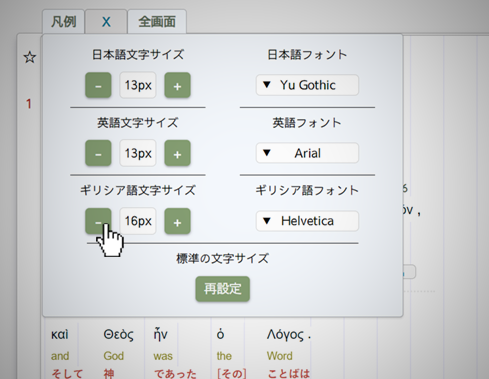Click the English gloss 'the'
The image size is (489, 379).
click(x=224, y=356)
